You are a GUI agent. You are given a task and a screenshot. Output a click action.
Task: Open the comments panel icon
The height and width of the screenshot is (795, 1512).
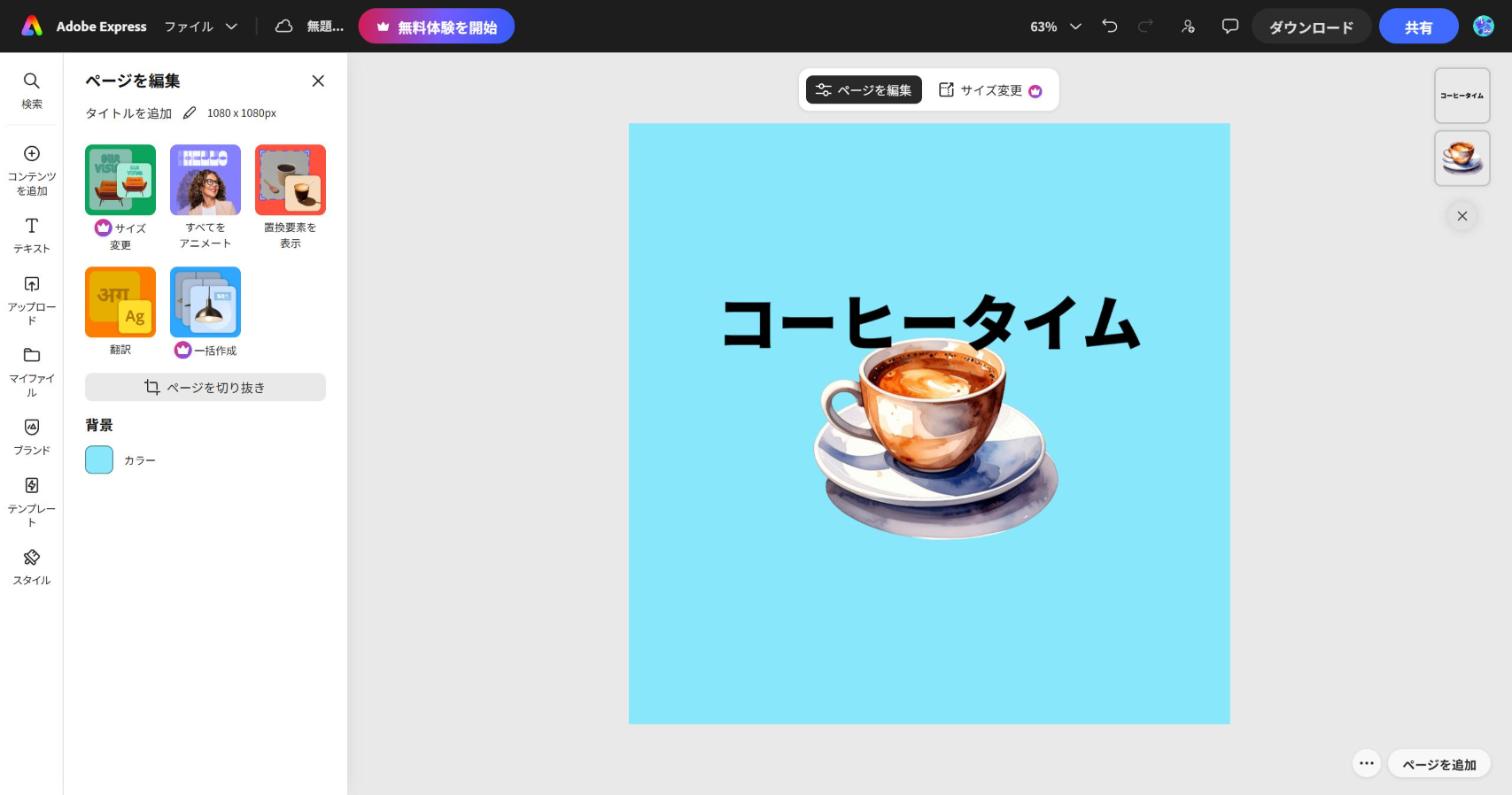click(1230, 26)
